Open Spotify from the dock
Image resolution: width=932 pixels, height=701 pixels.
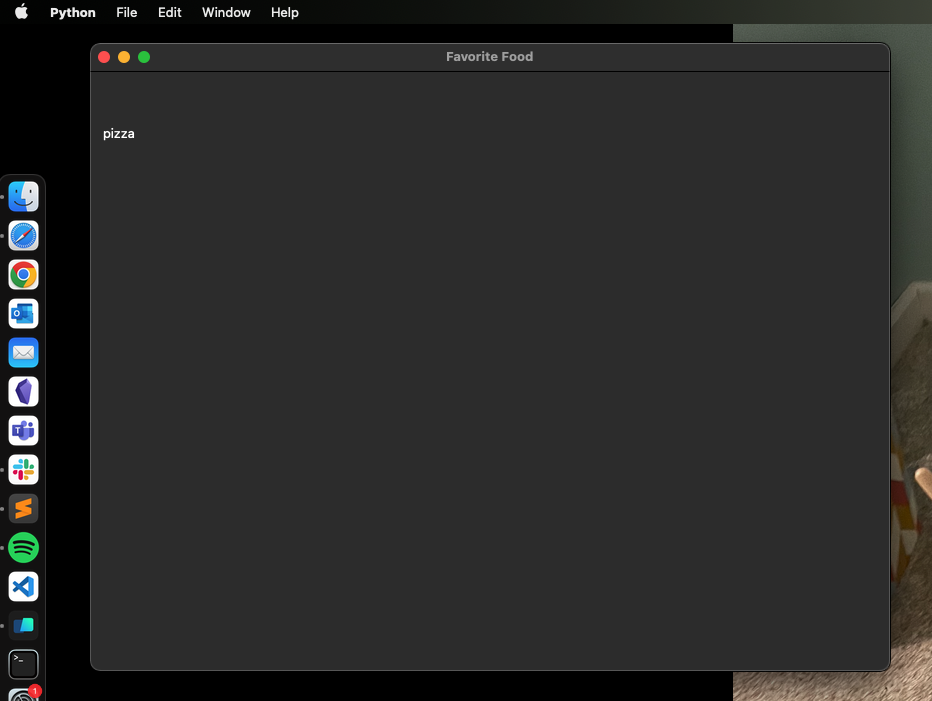(23, 548)
